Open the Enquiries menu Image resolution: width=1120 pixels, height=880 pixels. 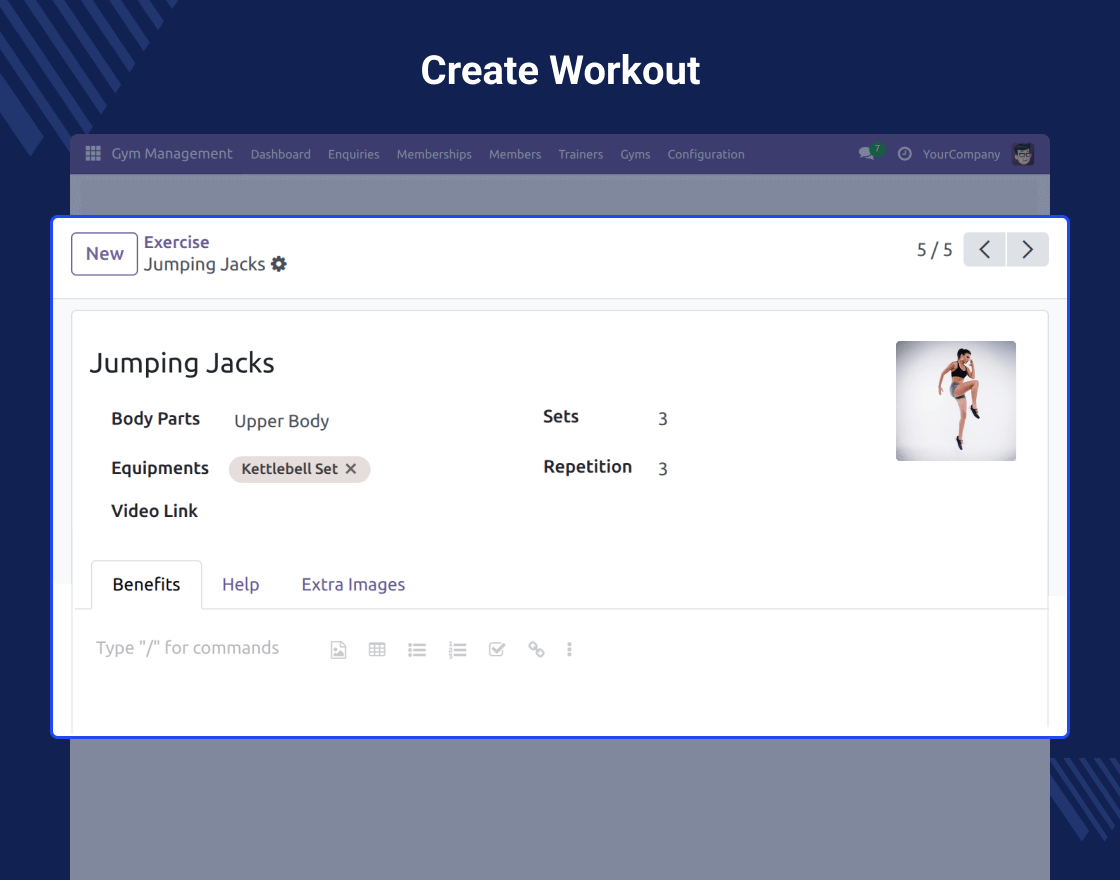click(354, 154)
